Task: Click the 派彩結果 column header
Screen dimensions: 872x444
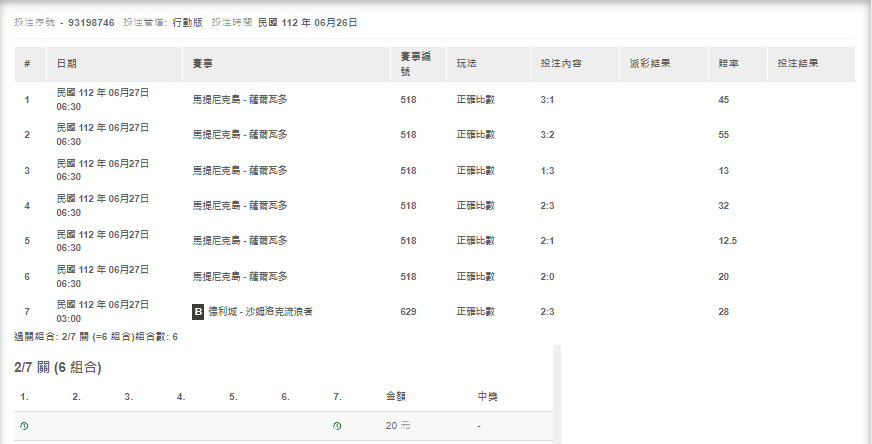Action: pyautogui.click(x=649, y=63)
